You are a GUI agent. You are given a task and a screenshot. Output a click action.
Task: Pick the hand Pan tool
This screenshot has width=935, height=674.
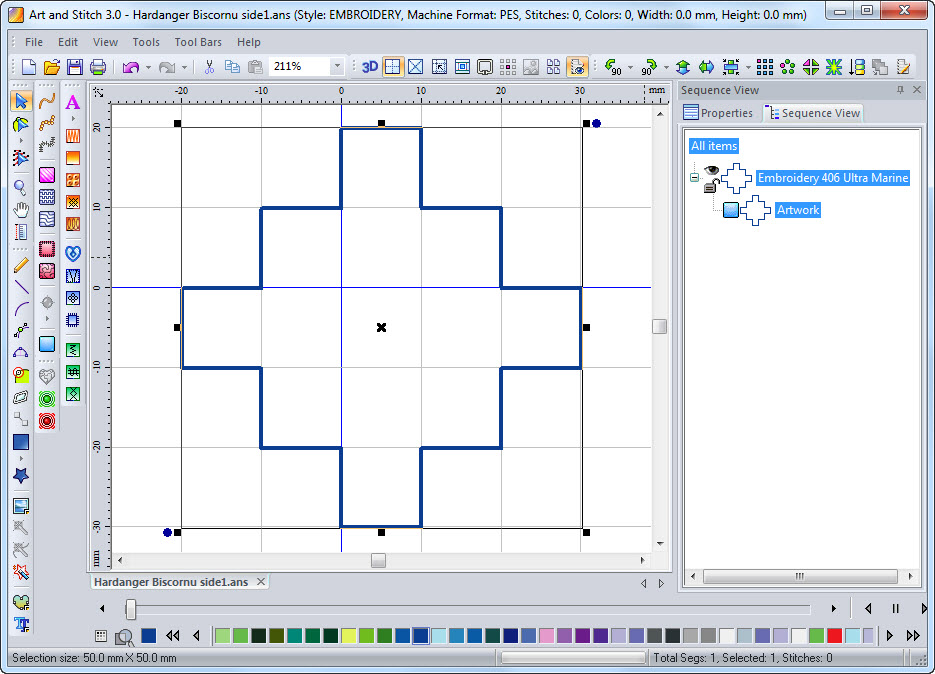[x=21, y=209]
